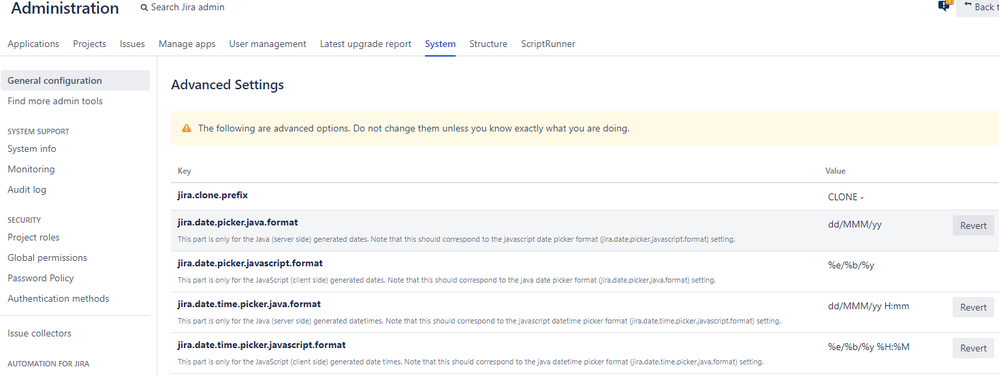Viewport: 999px width, 376px height.
Task: Open the Structure tab
Action: [488, 44]
